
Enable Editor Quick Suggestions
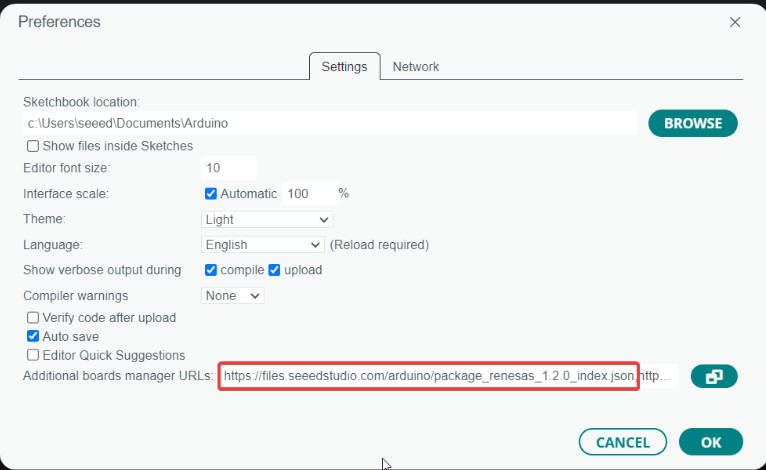tap(33, 355)
